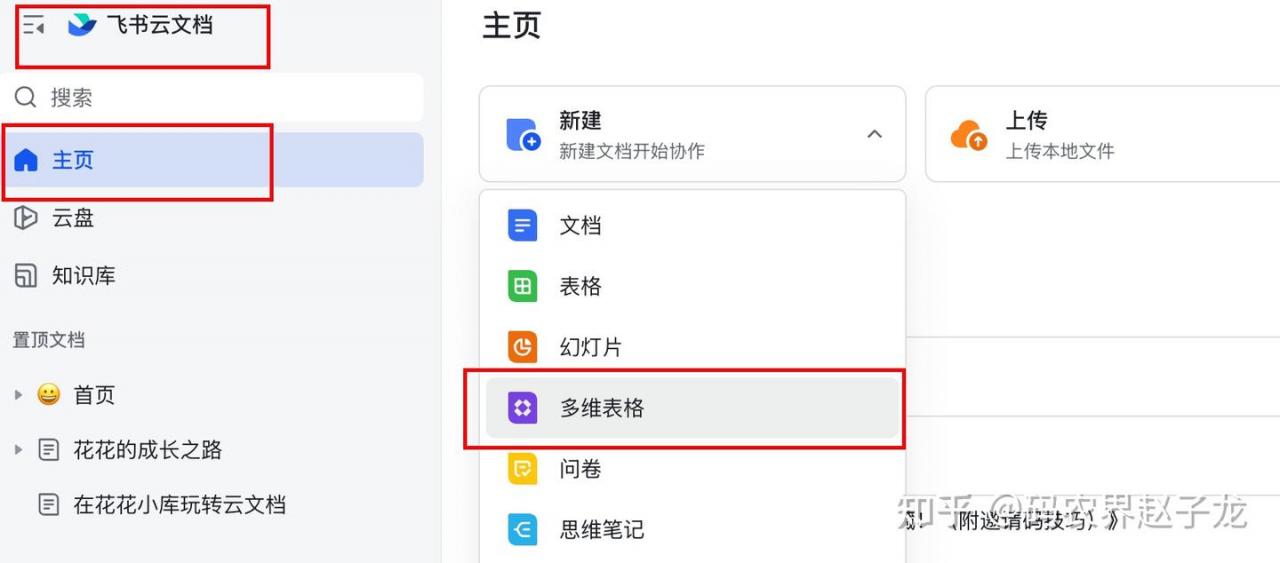Go to 知识库 in the sidebar
The height and width of the screenshot is (563, 1280).
tap(212, 276)
